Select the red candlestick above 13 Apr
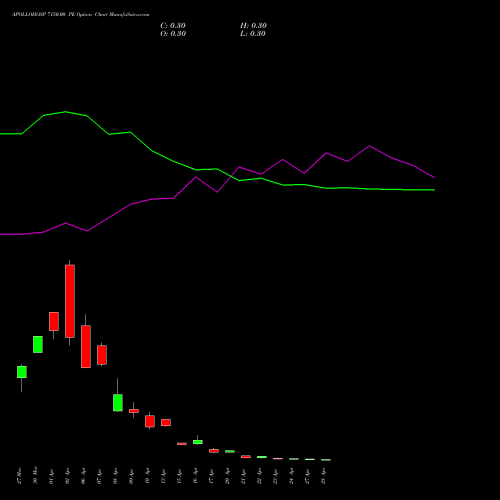 (x=166, y=422)
